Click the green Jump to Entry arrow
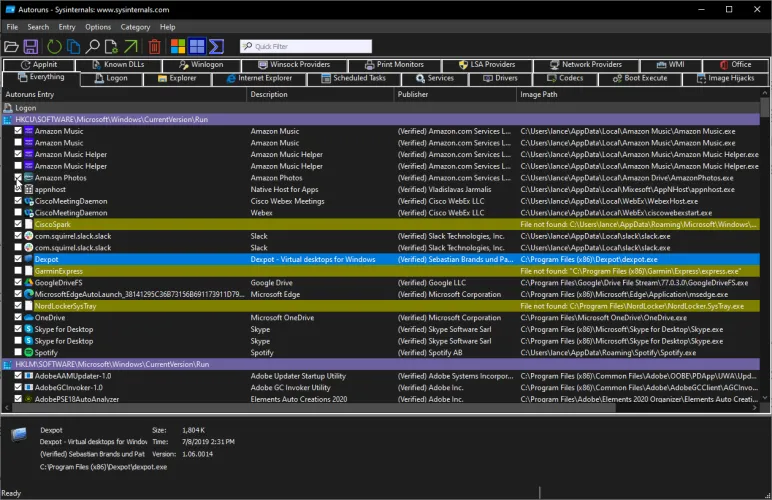 131,46
